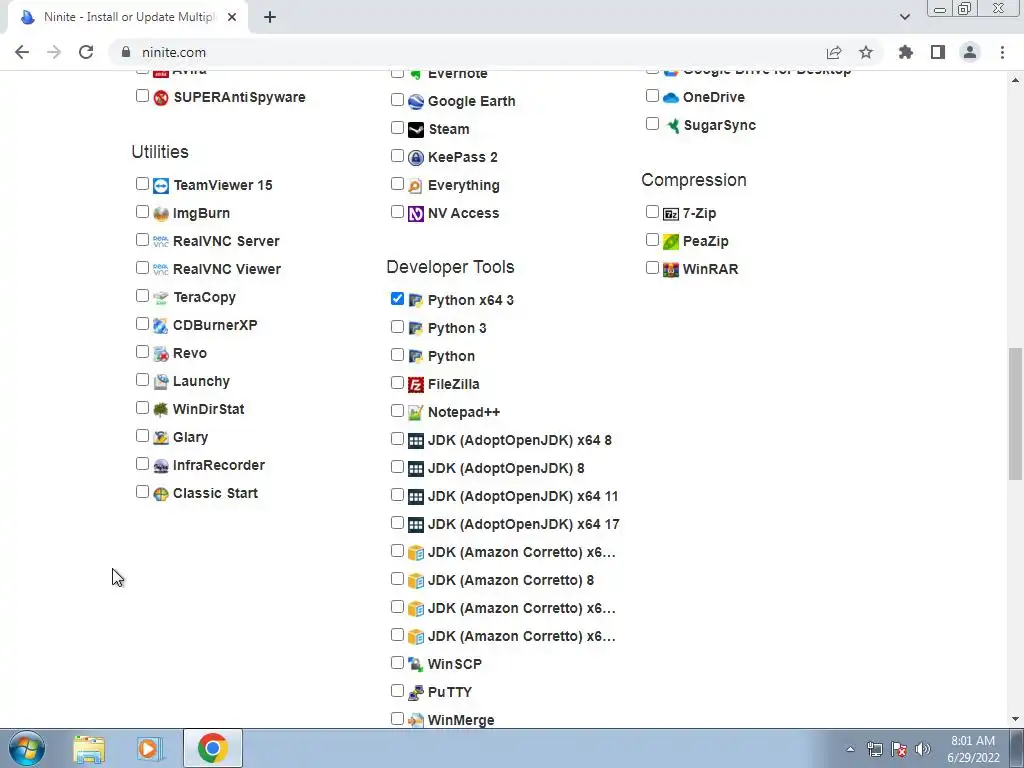Click the SugarSync bird icon
Image resolution: width=1024 pixels, height=768 pixels.
pyautogui.click(x=672, y=125)
